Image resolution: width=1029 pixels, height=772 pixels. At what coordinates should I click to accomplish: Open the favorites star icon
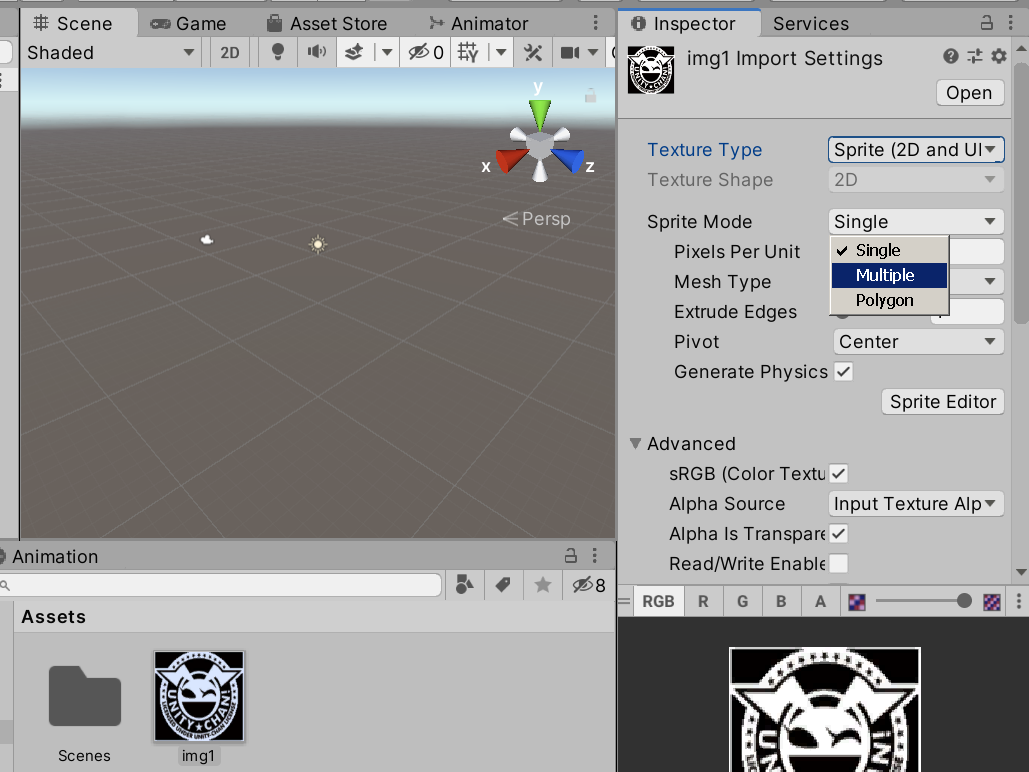click(x=543, y=584)
